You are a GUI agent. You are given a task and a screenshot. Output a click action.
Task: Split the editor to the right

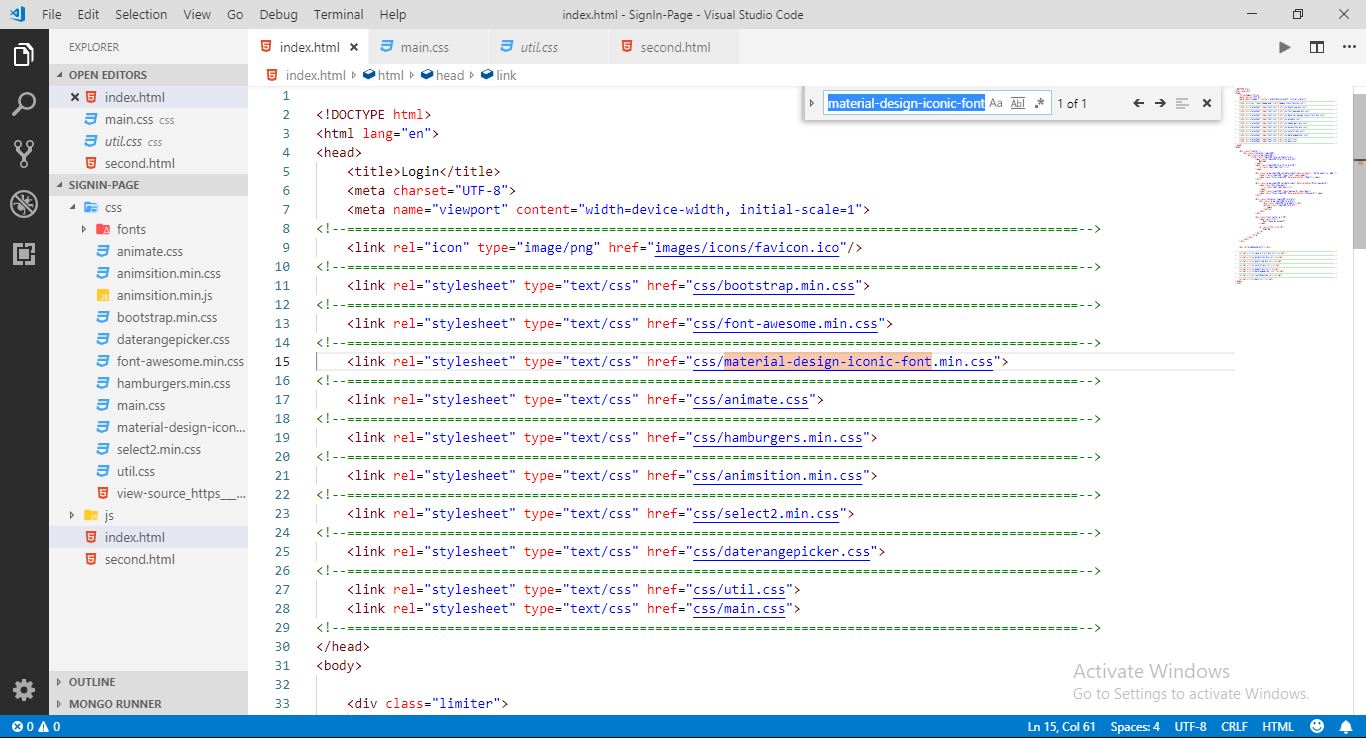tap(1317, 47)
